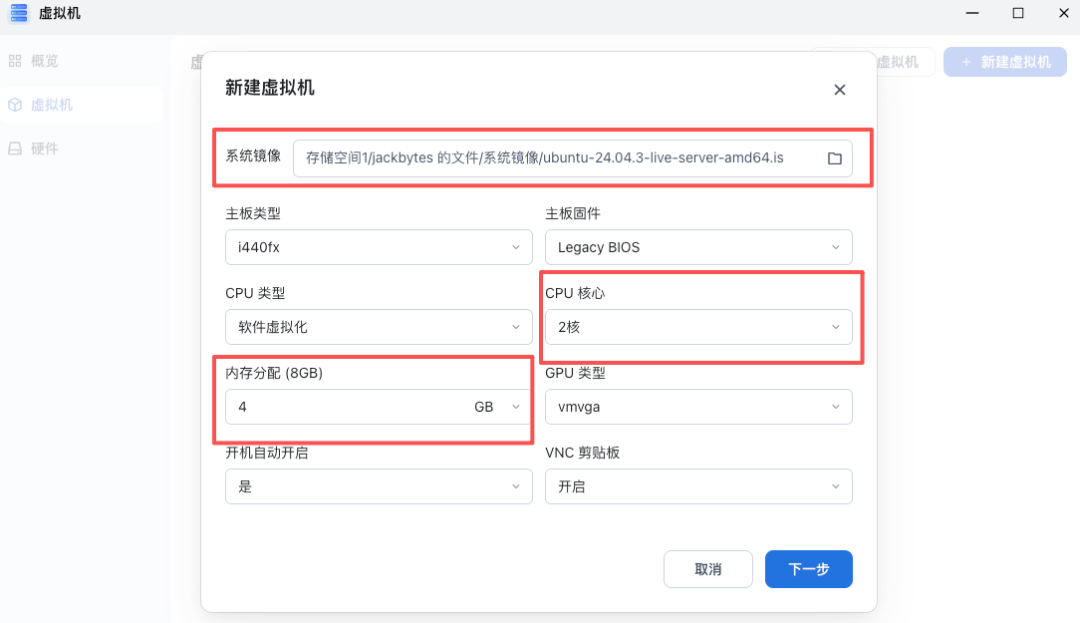The height and width of the screenshot is (623, 1080).
Task: Click the ubuntu system image path field
Action: [560, 158]
